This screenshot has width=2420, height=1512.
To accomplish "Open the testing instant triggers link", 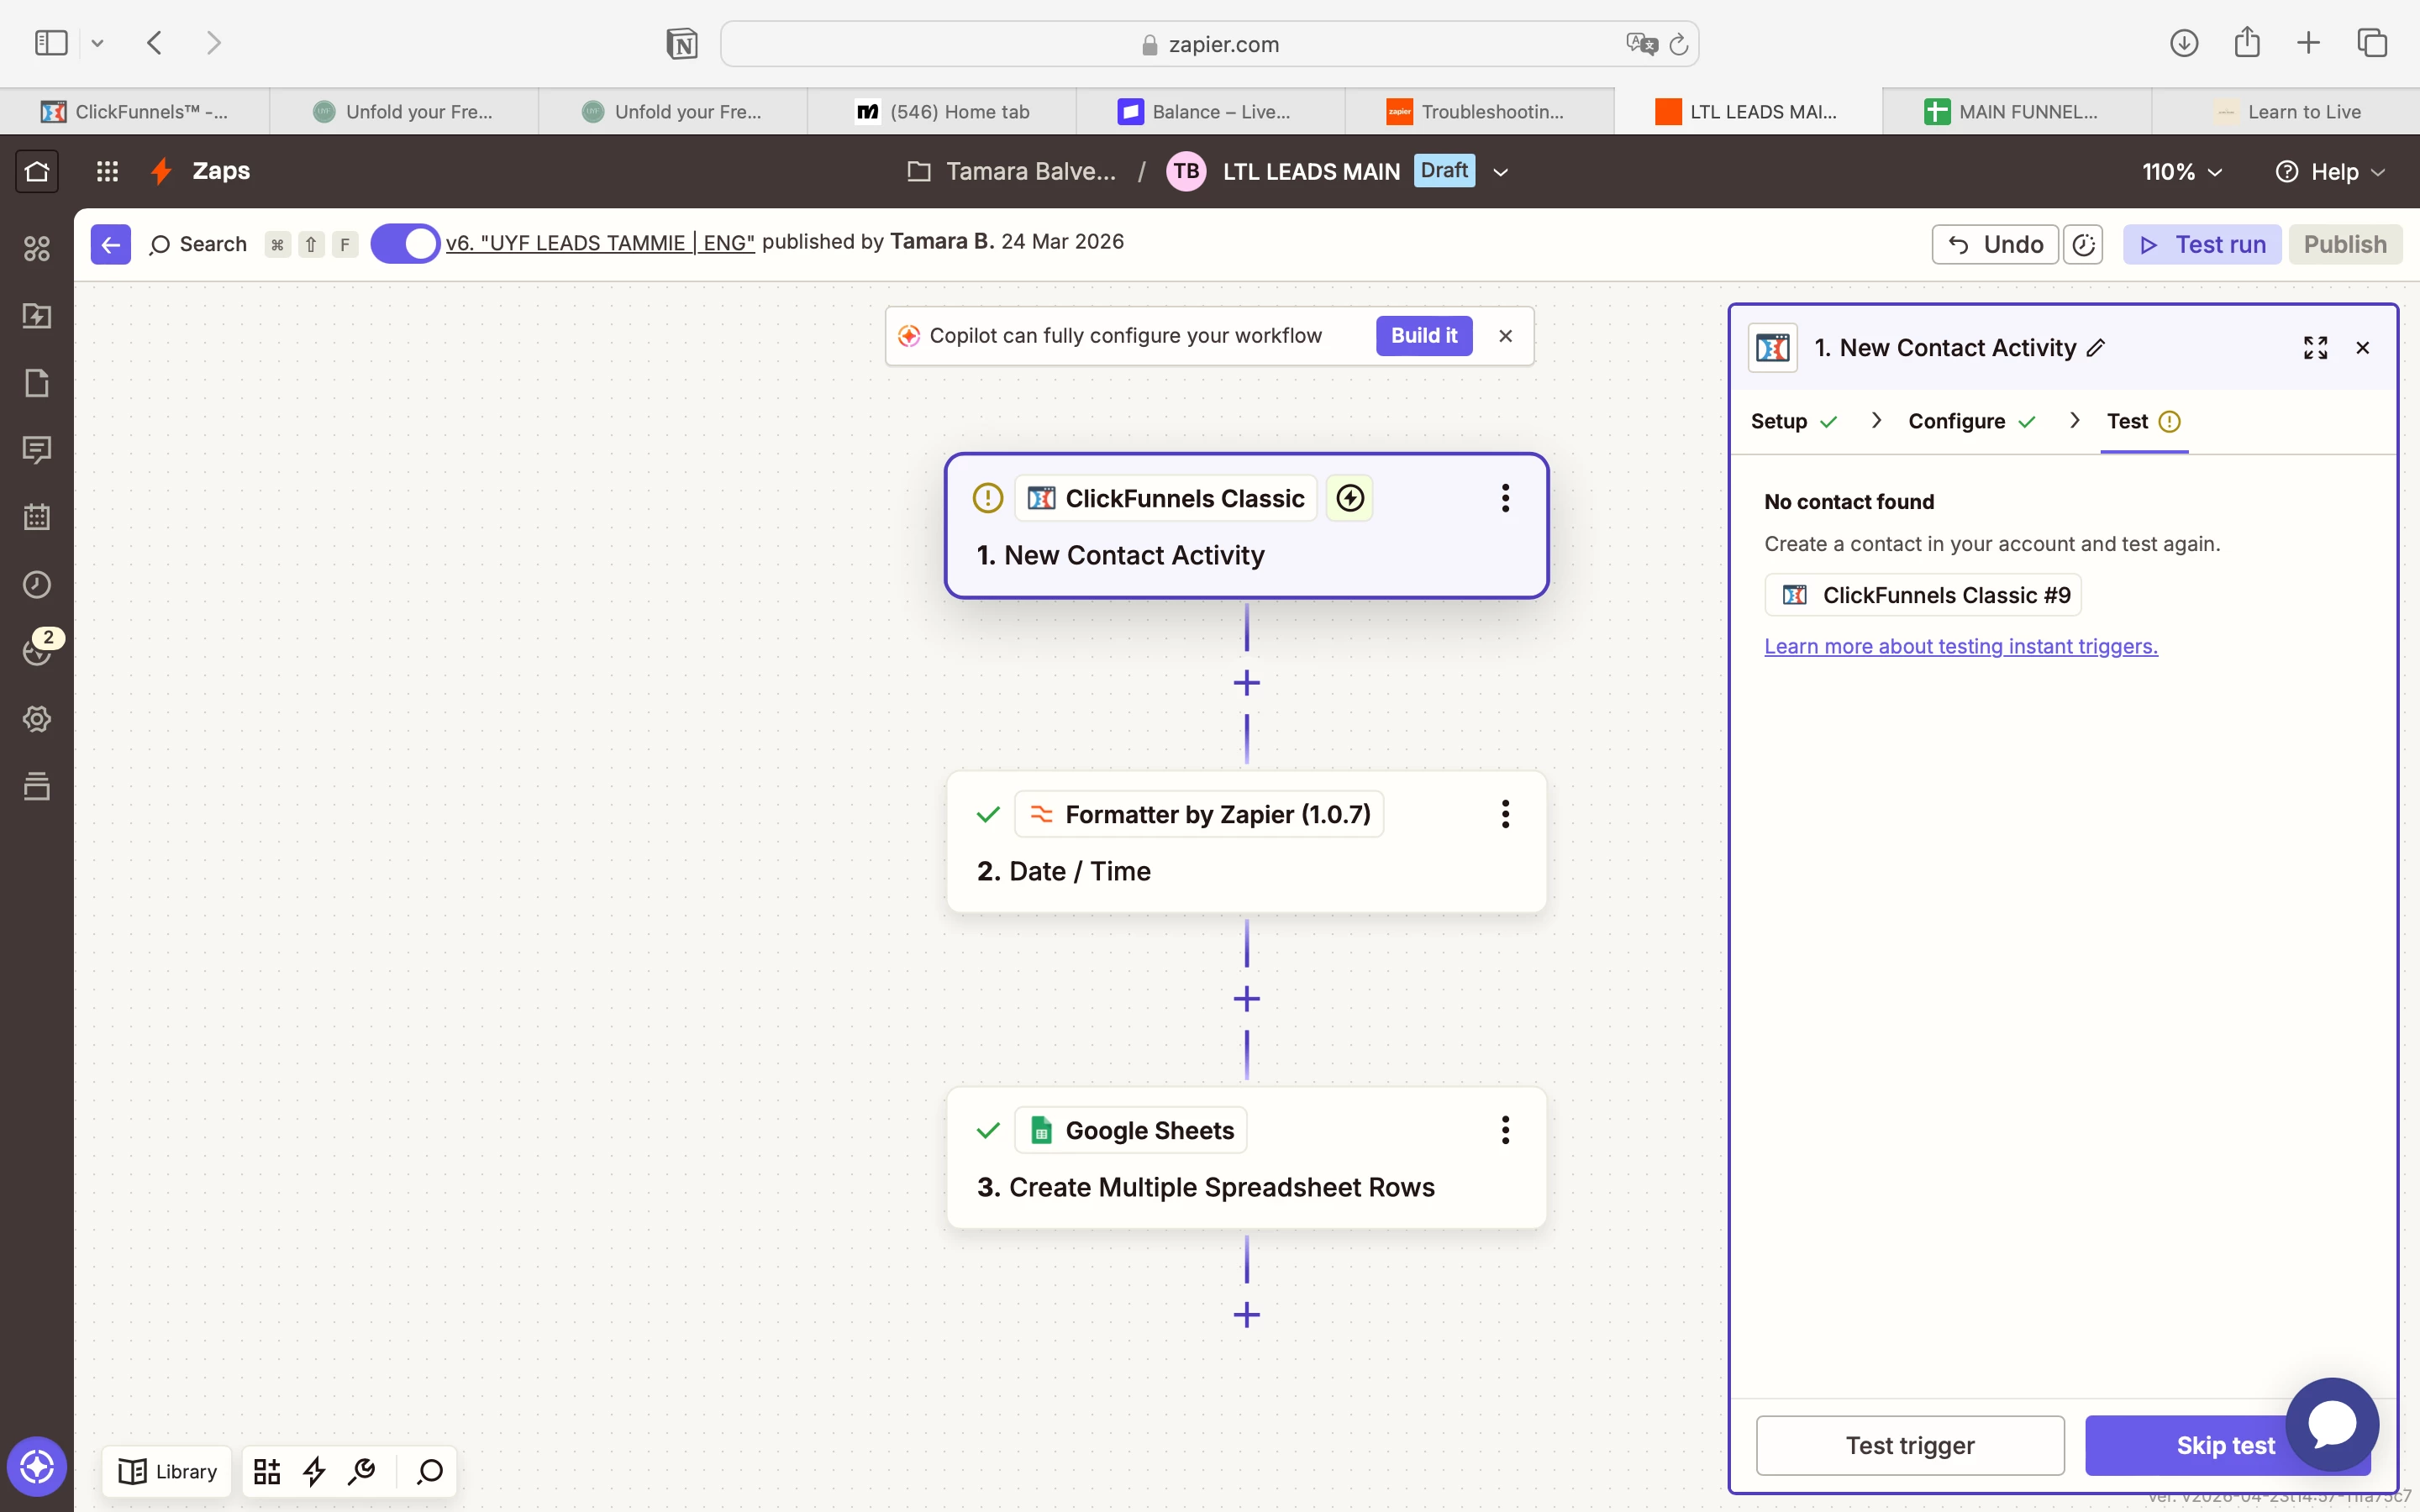I will pyautogui.click(x=1960, y=646).
